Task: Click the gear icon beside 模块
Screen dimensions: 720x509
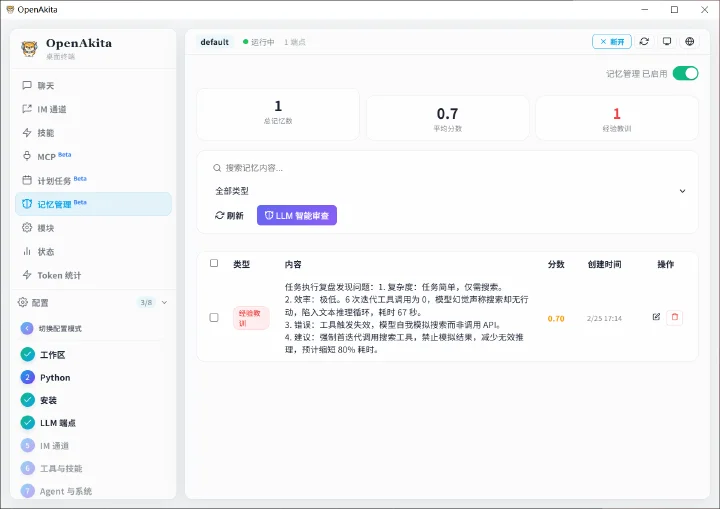Action: tap(27, 227)
